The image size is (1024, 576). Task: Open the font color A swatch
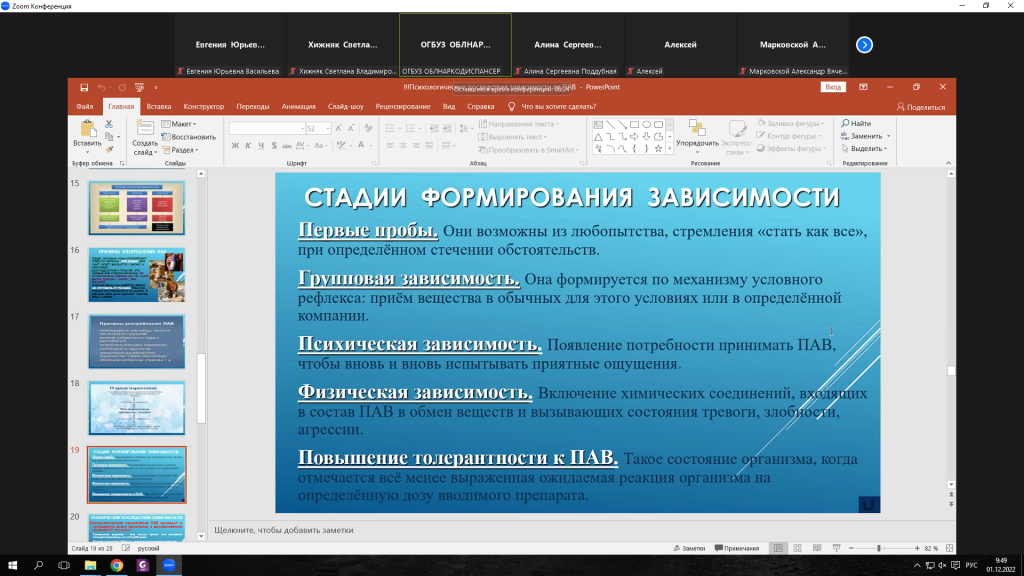pos(361,146)
